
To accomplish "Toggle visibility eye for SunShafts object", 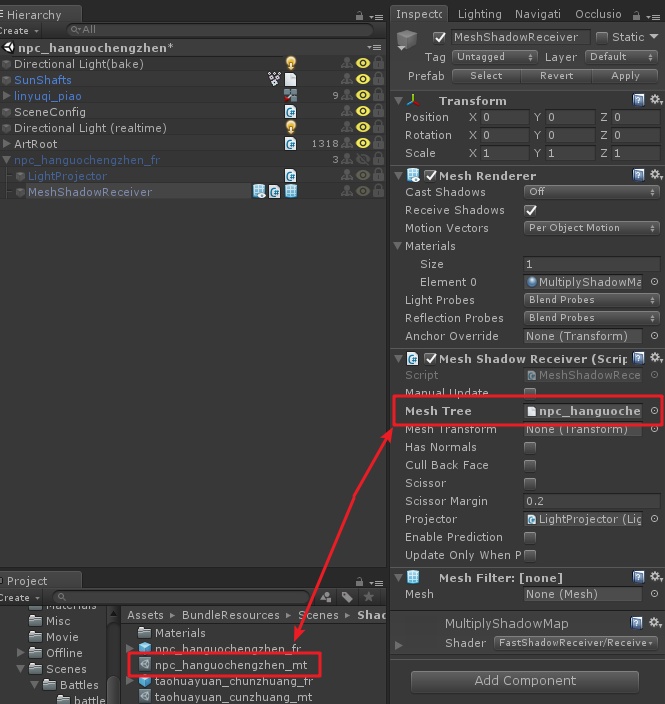I will click(x=364, y=80).
